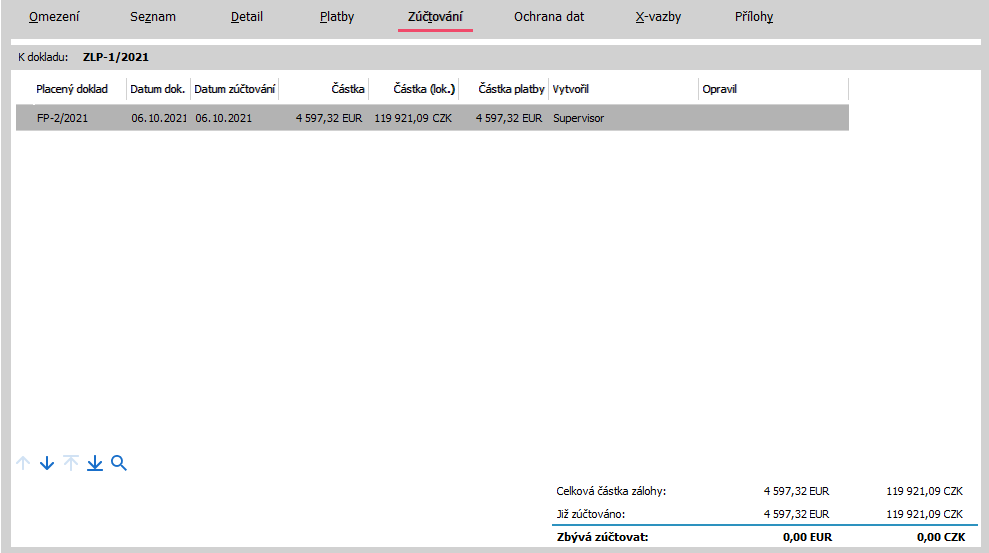Screen dimensions: 989x553
Task: Select the Platby tab
Action: (x=337, y=17)
